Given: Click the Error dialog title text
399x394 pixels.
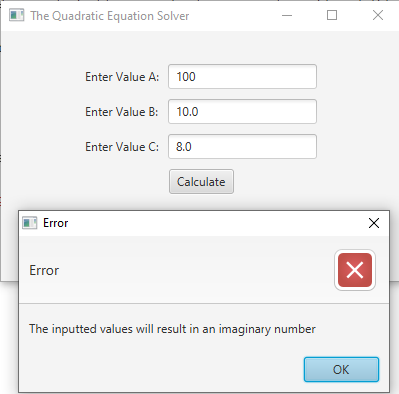Looking at the screenshot, I should pyautogui.click(x=55, y=223).
